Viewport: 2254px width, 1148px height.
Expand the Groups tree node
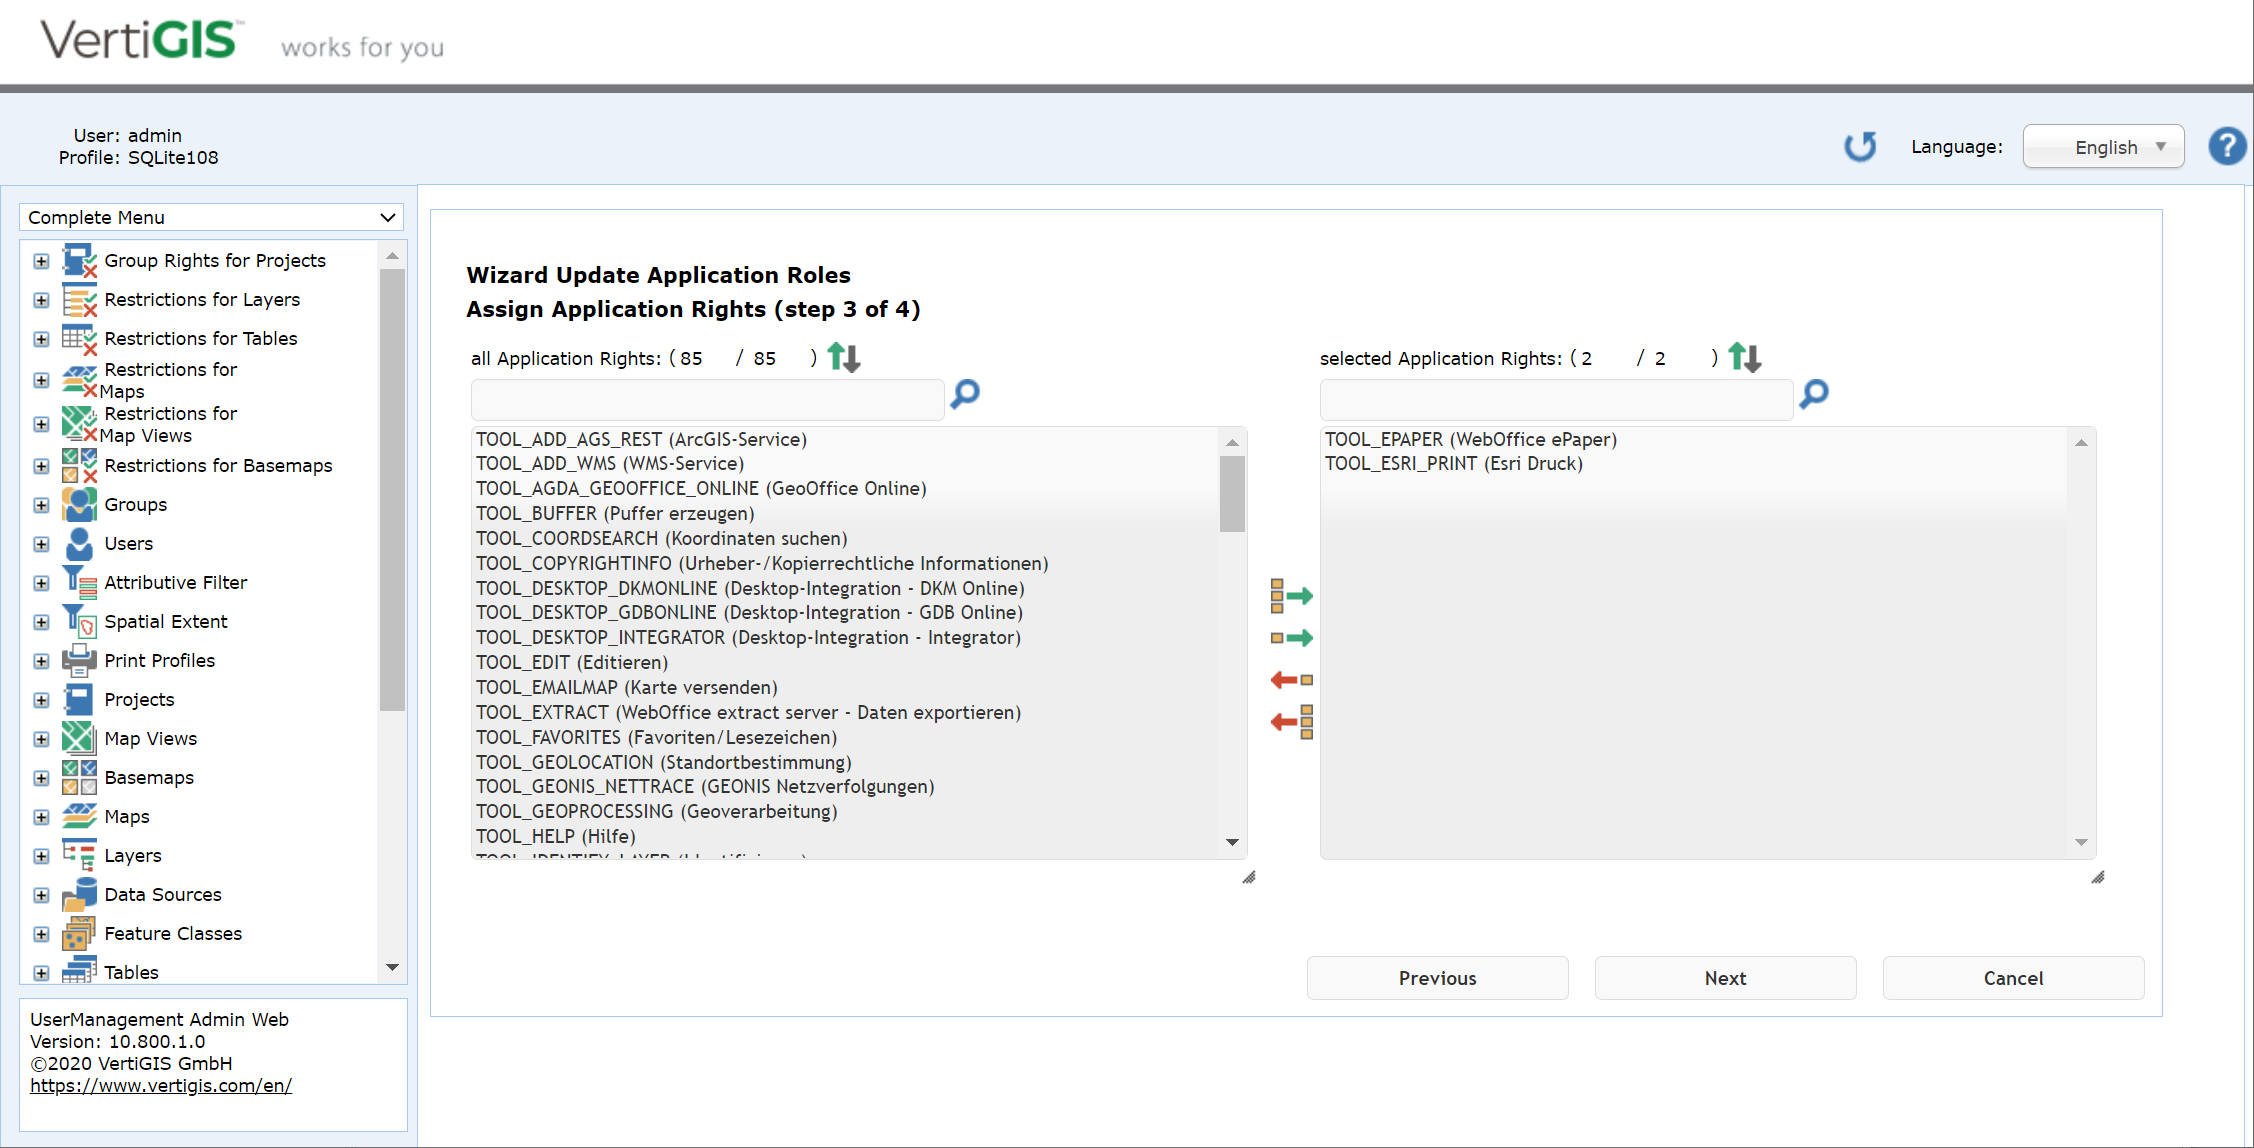point(41,505)
